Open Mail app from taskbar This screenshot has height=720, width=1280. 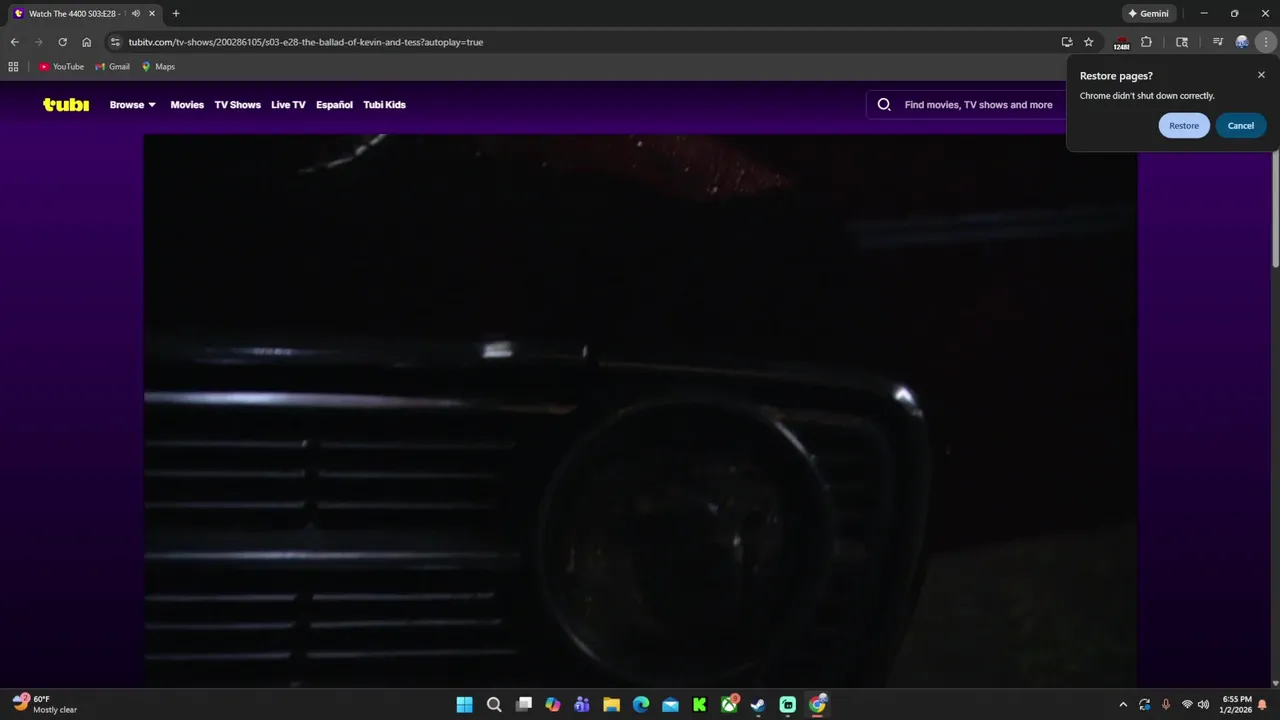click(670, 705)
